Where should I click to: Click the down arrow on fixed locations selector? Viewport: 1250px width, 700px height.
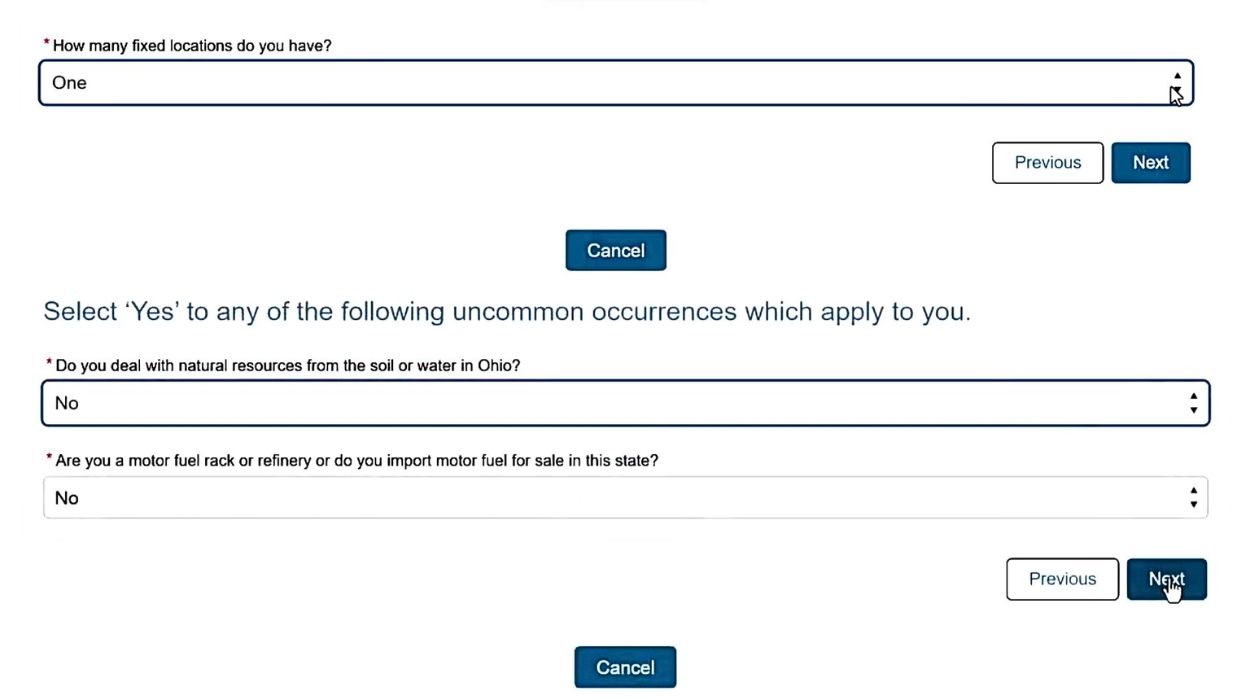[x=1177, y=92]
